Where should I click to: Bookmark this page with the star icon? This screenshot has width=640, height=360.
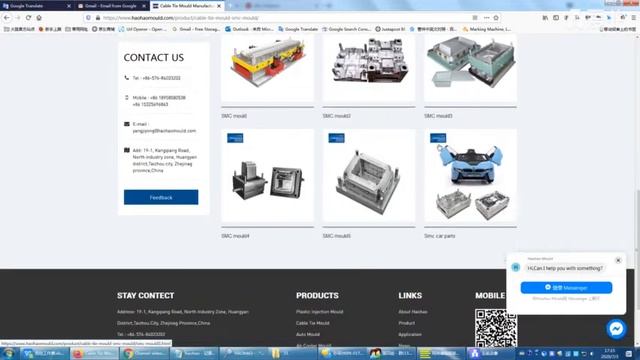(496, 18)
